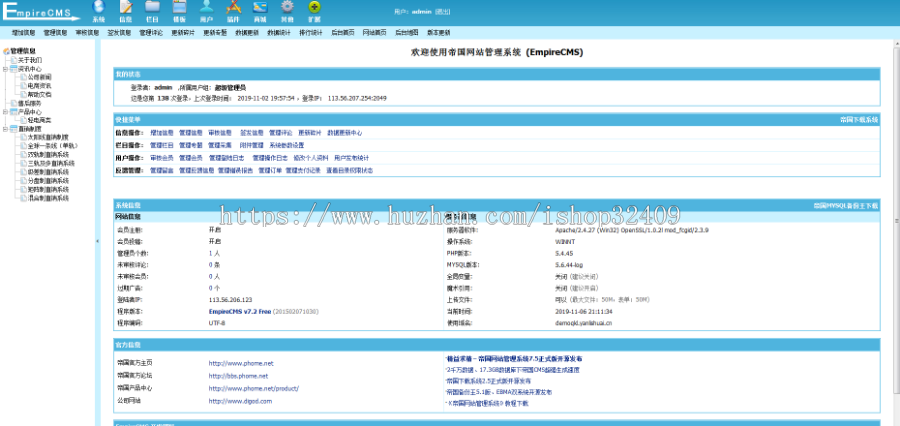Viewport: 900px width, 426px height.
Task: Click quick-menu link 管理栏目
Action: tap(162, 145)
